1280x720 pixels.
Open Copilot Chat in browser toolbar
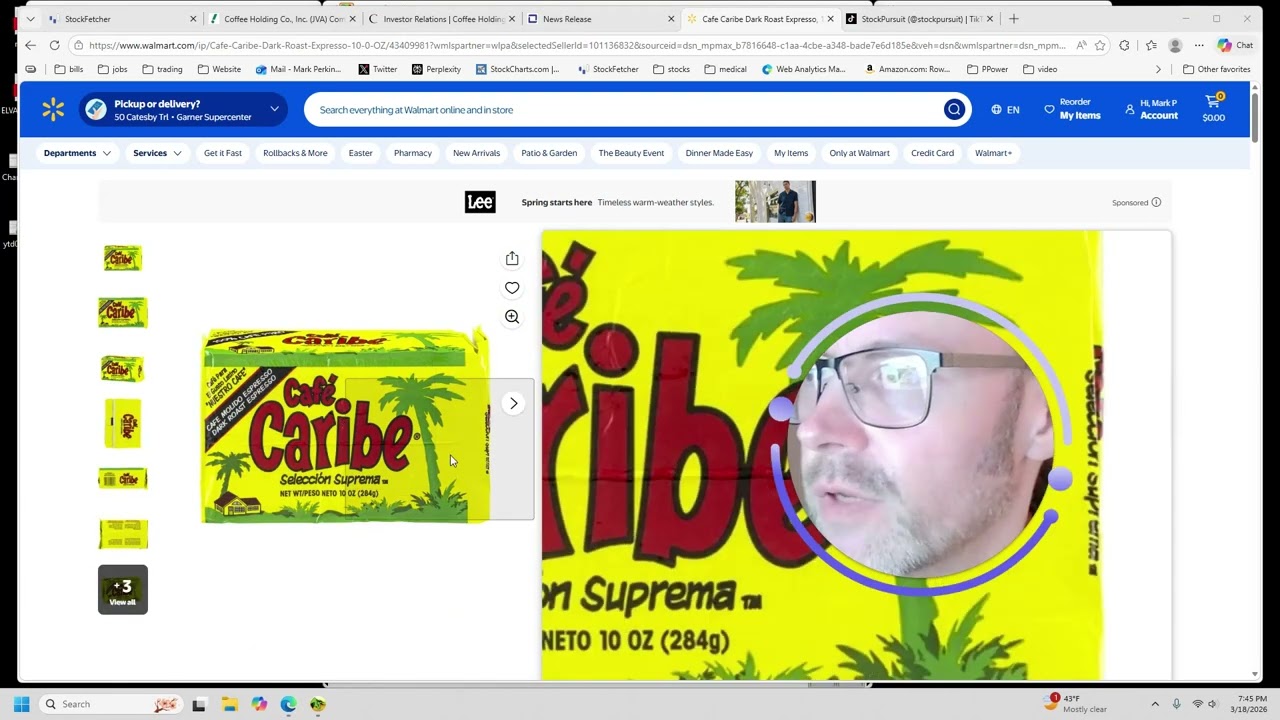point(1235,45)
